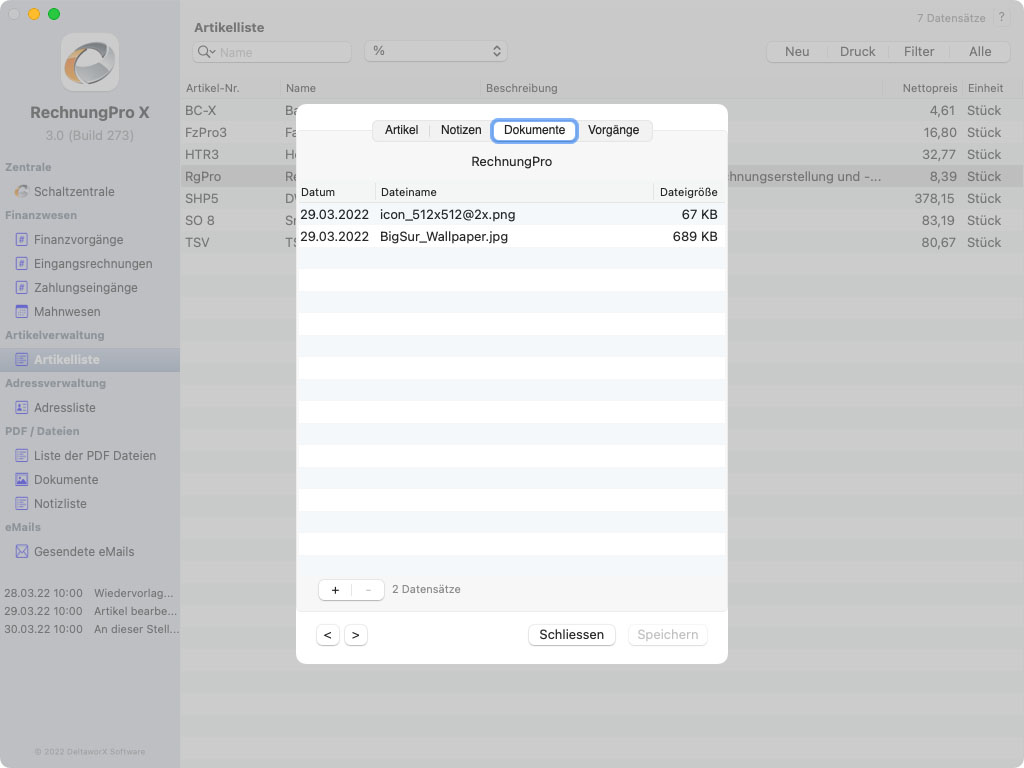This screenshot has width=1024, height=768.
Task: Open the percent dropdown in toolbar
Action: tap(436, 51)
